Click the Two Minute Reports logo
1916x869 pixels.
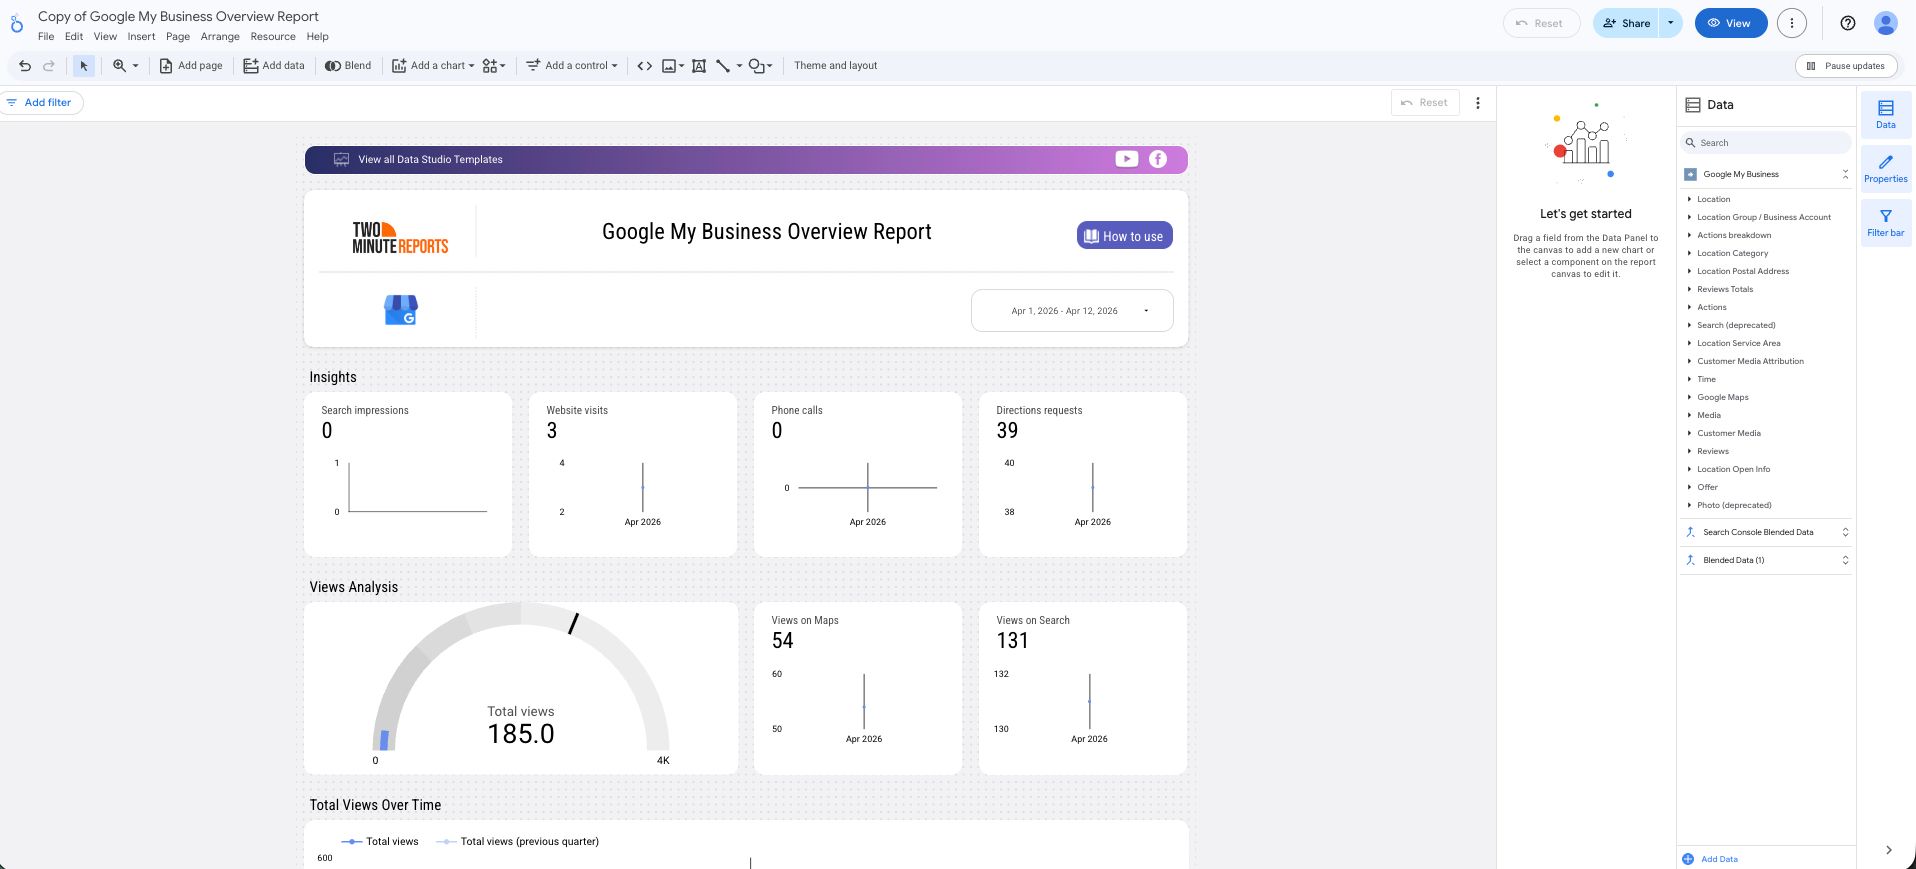coord(400,238)
